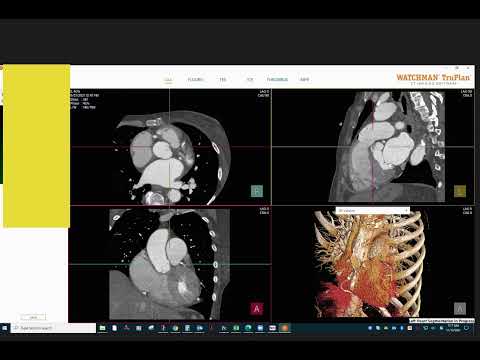This screenshot has width=480, height=360.
Task: Click the WATCHMAN TruPlan logo
Action: tap(433, 79)
